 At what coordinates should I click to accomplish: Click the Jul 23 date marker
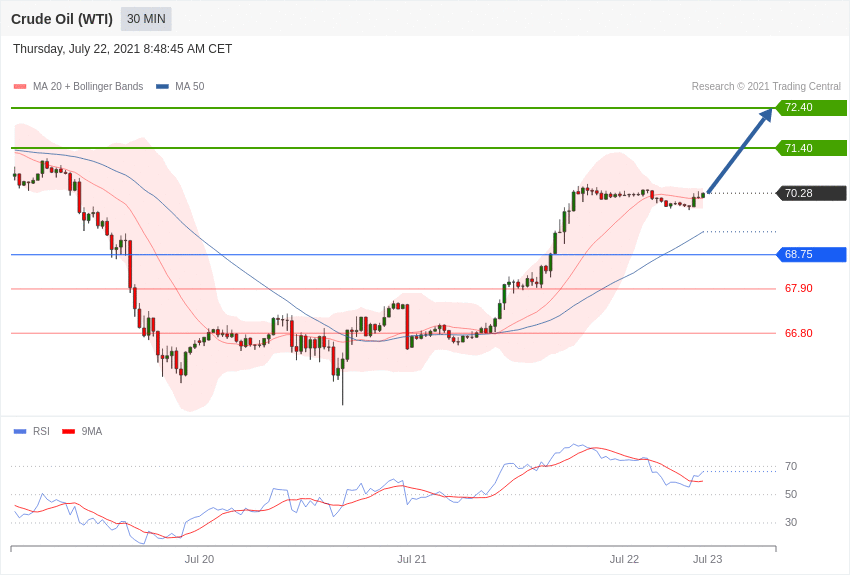(x=707, y=559)
